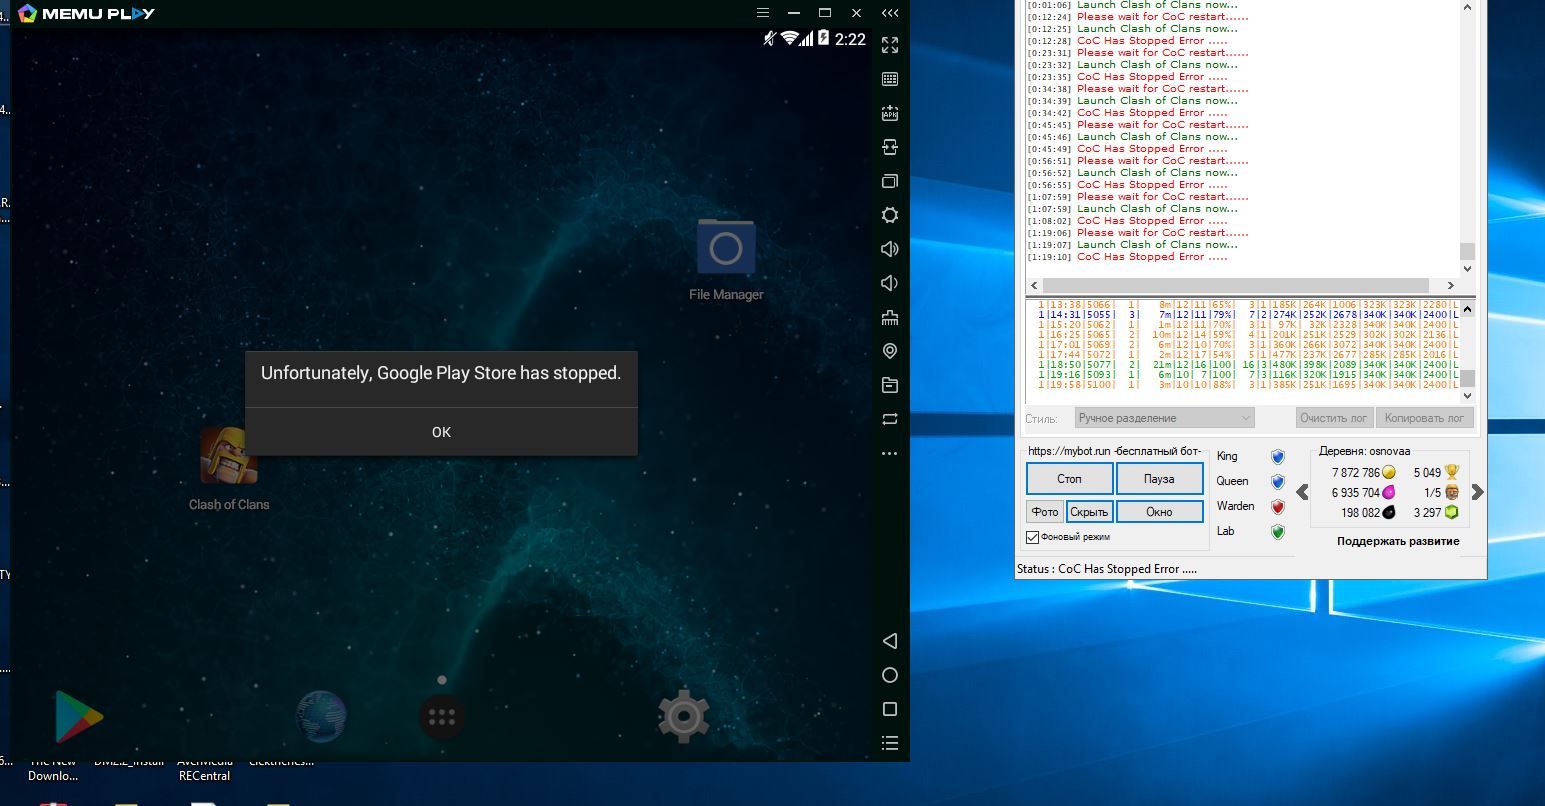Open the app drawer dots icon
This screenshot has height=806, width=1545.
pyautogui.click(x=441, y=717)
